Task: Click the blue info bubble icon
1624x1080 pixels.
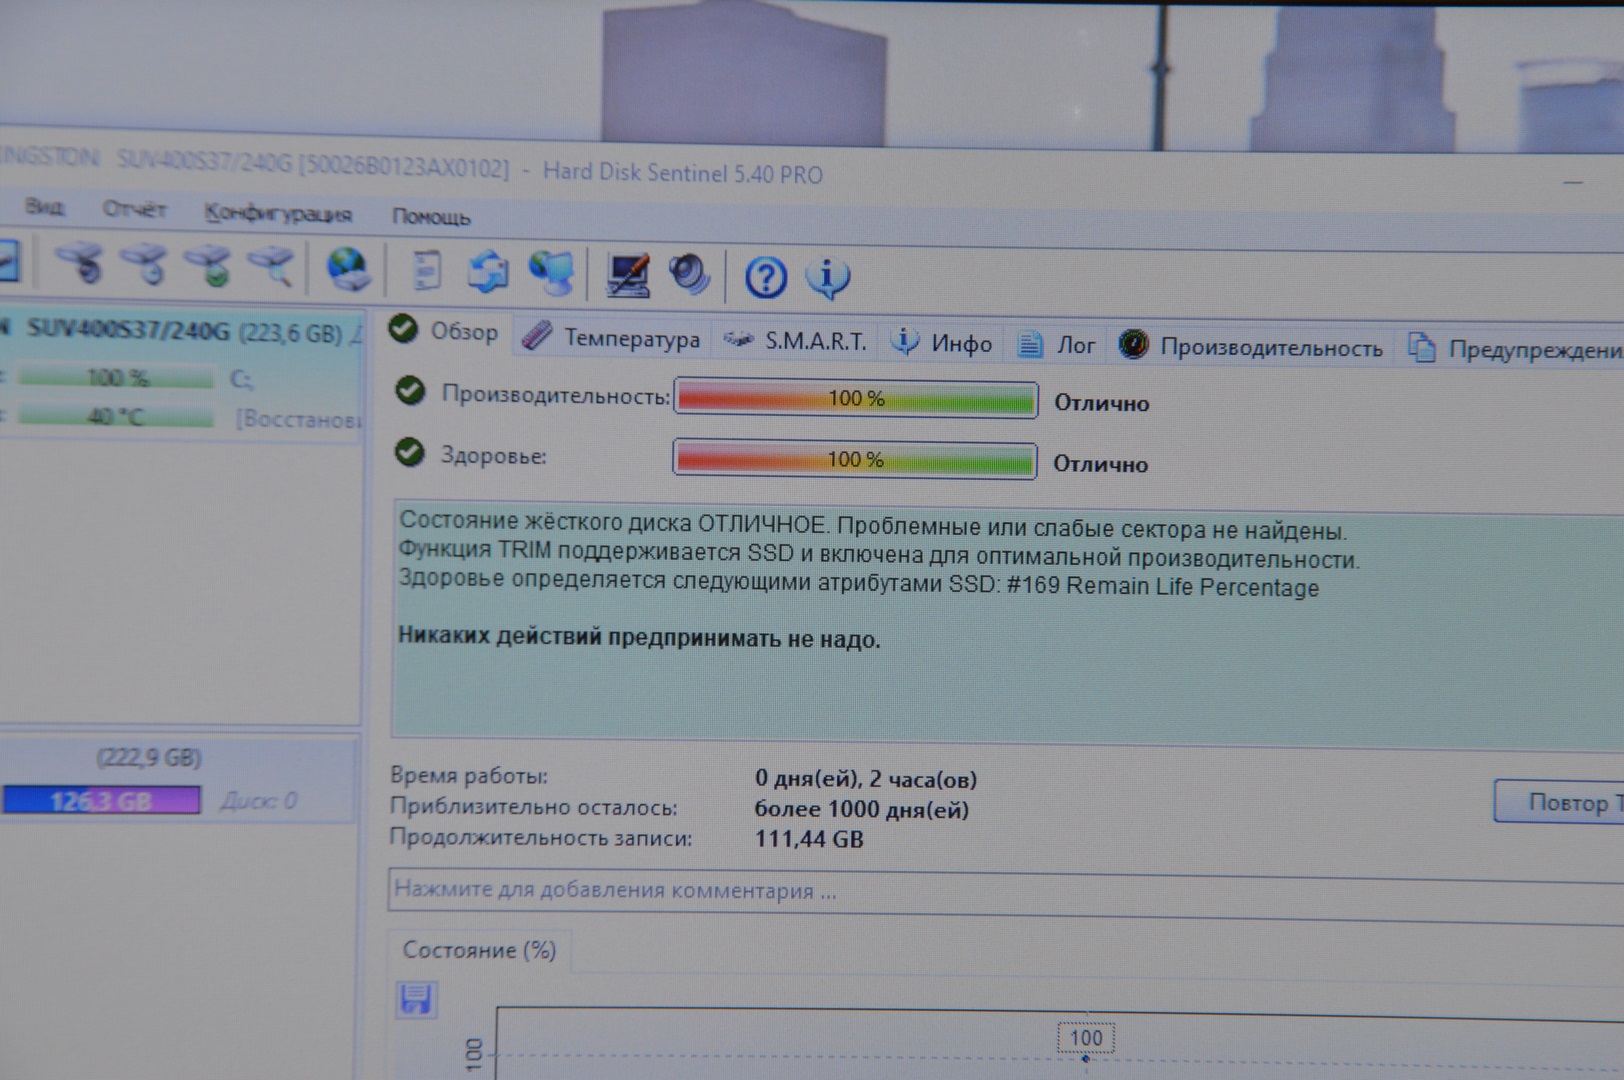Action: click(827, 278)
